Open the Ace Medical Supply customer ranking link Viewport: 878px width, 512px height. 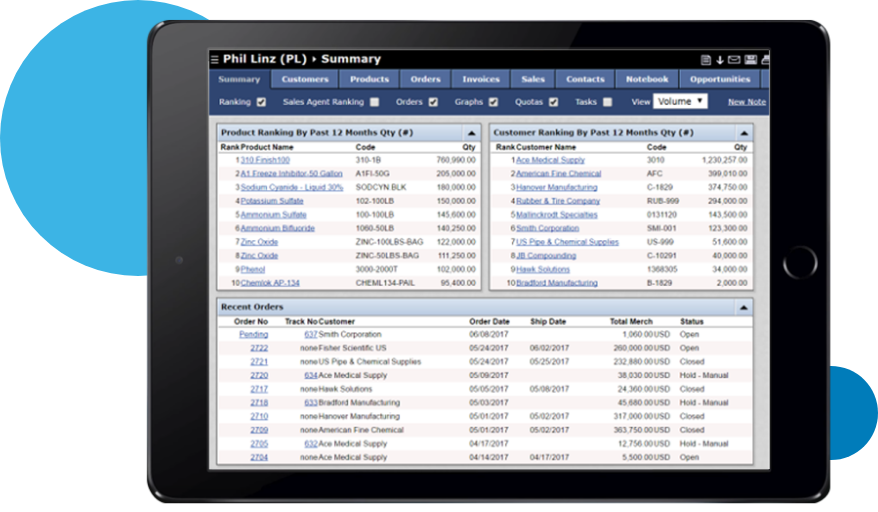550,160
